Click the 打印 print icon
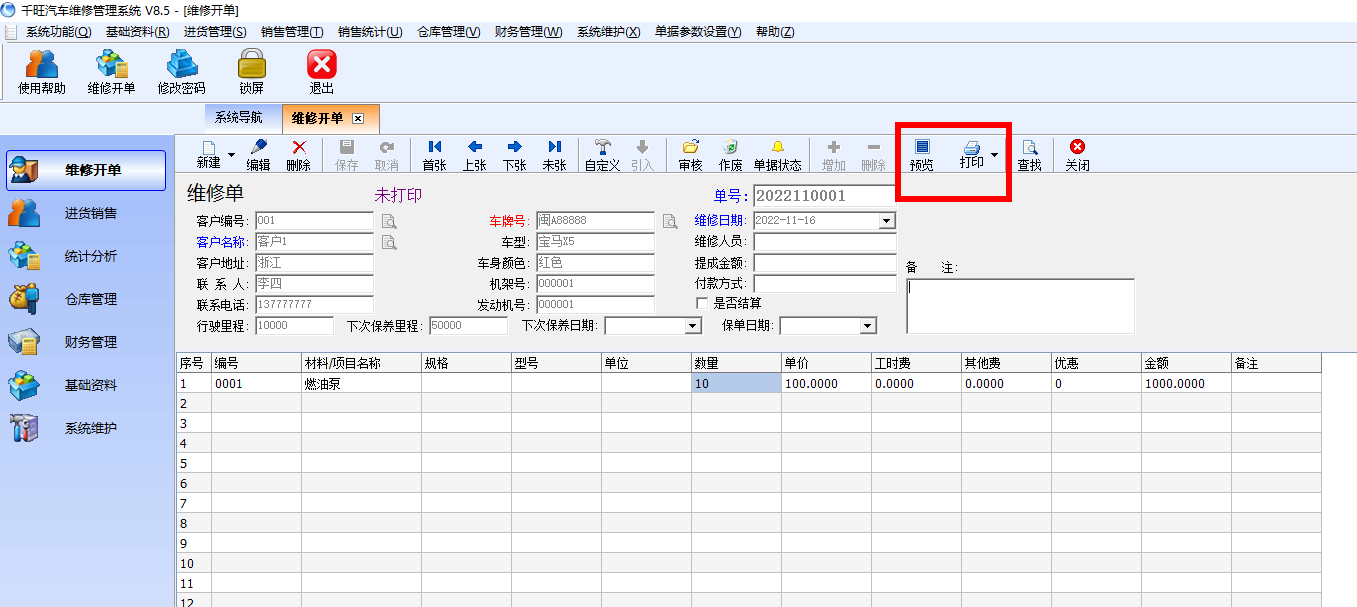The width and height of the screenshot is (1357, 607). 971,154
